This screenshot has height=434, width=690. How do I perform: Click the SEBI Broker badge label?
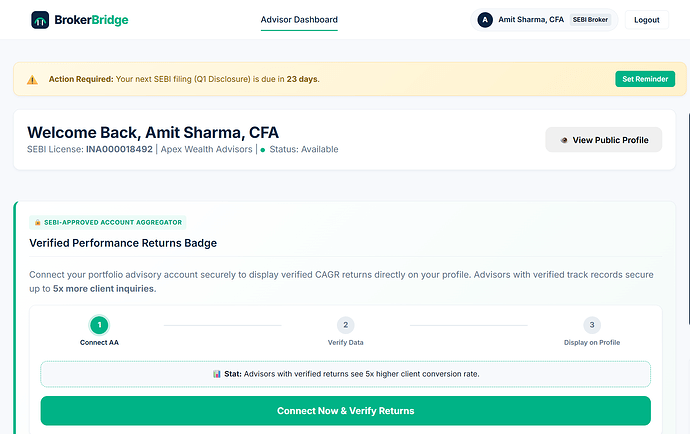(x=590, y=20)
